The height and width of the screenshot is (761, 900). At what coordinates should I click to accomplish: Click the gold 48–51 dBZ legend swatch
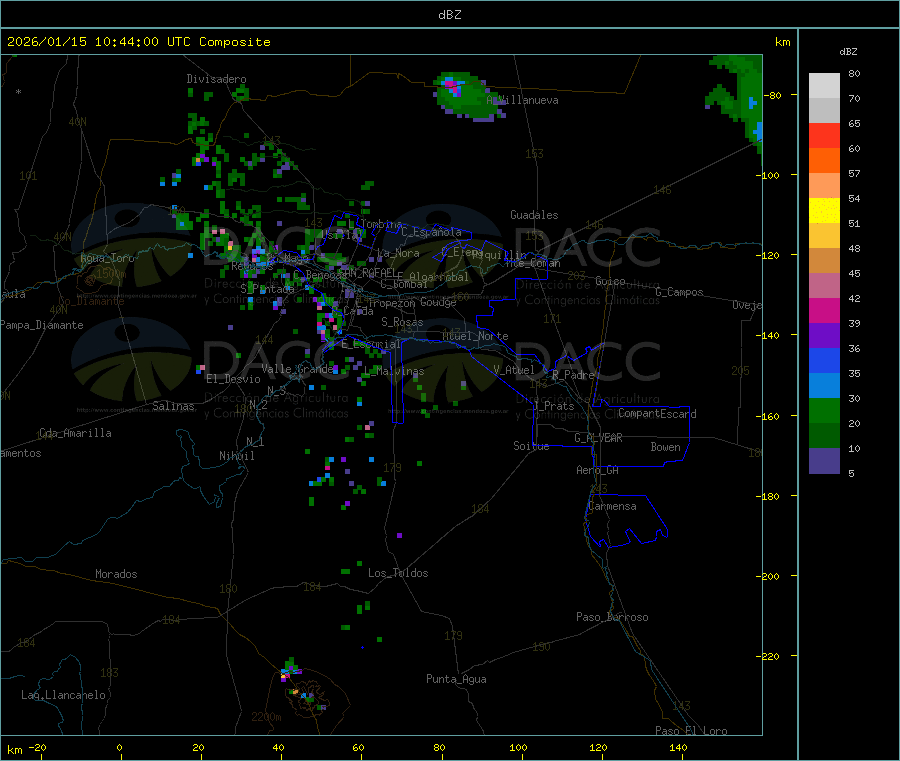point(824,235)
